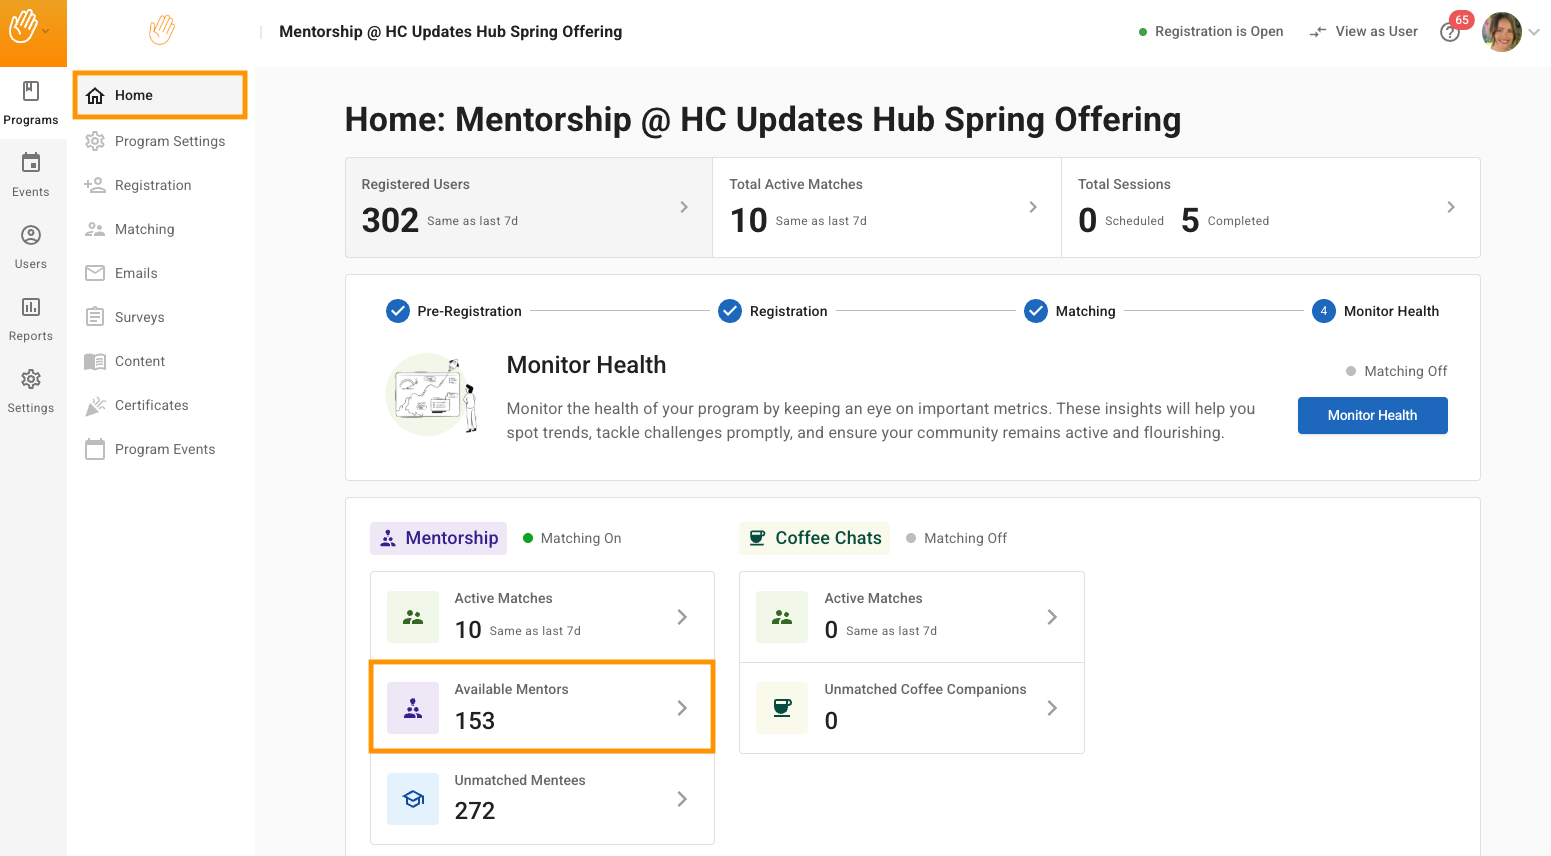
Task: Select the Matching step checkmark
Action: click(1036, 311)
